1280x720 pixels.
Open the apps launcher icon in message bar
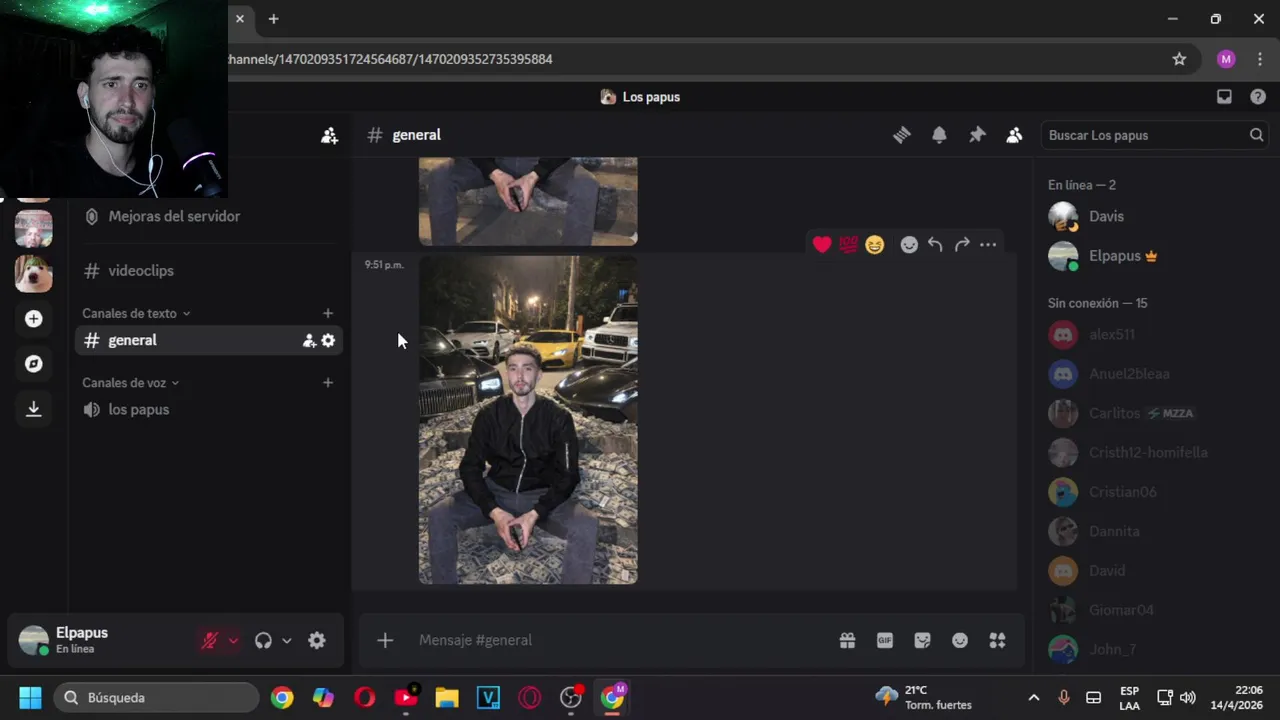pos(997,640)
